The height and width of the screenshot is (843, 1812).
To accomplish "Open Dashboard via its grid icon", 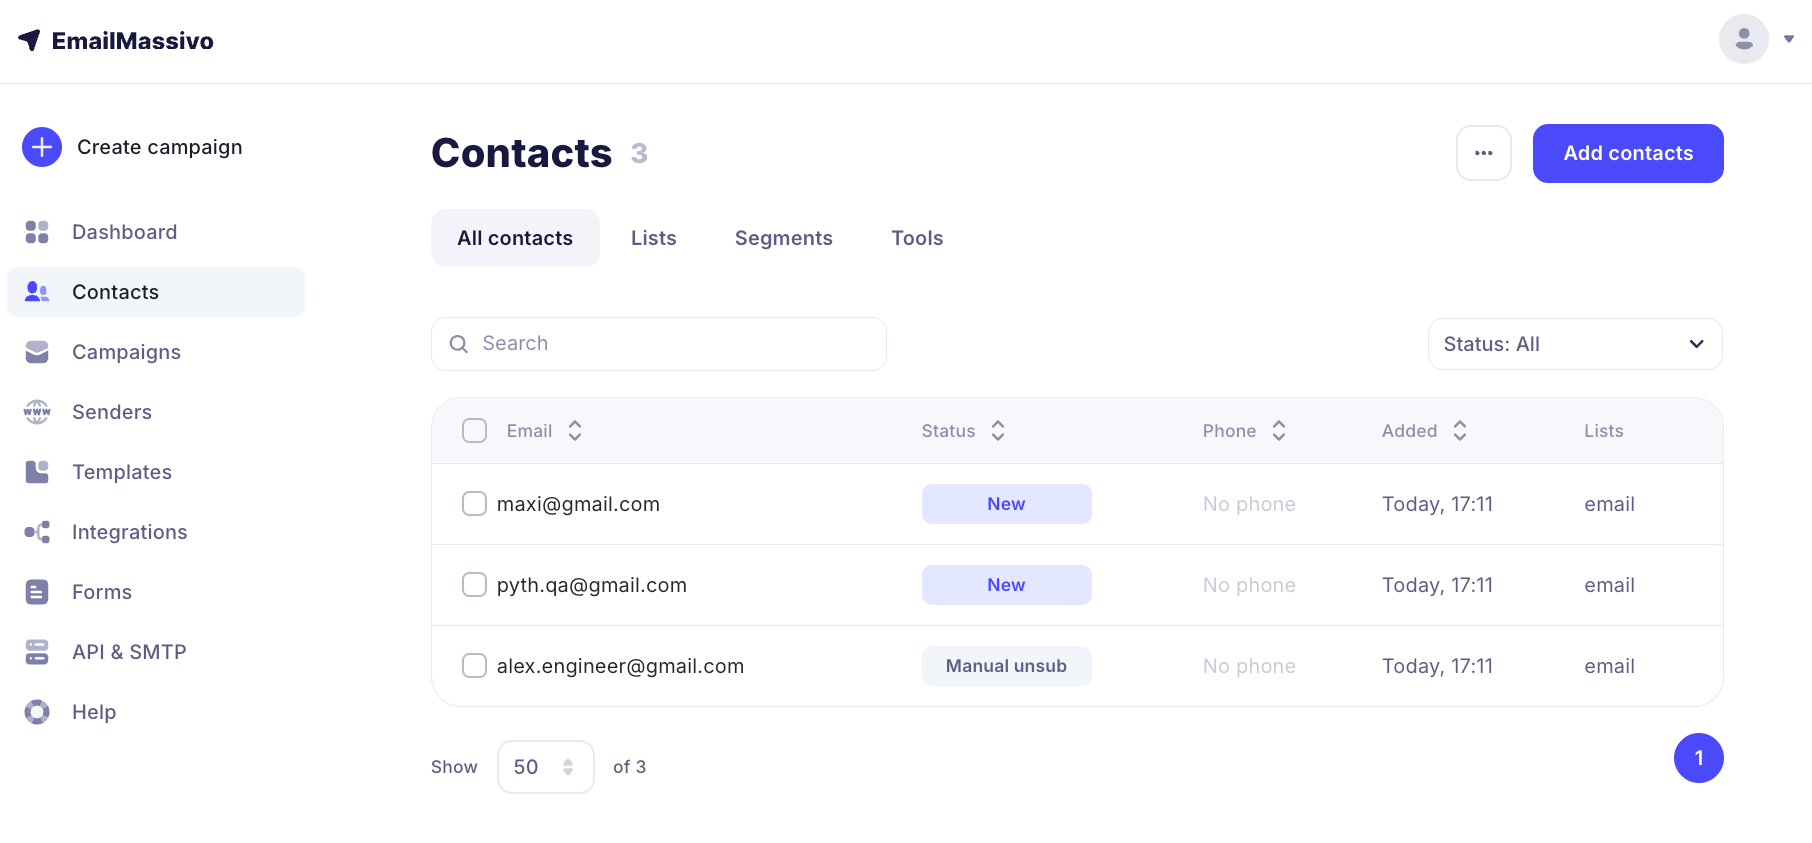I will coord(37,232).
